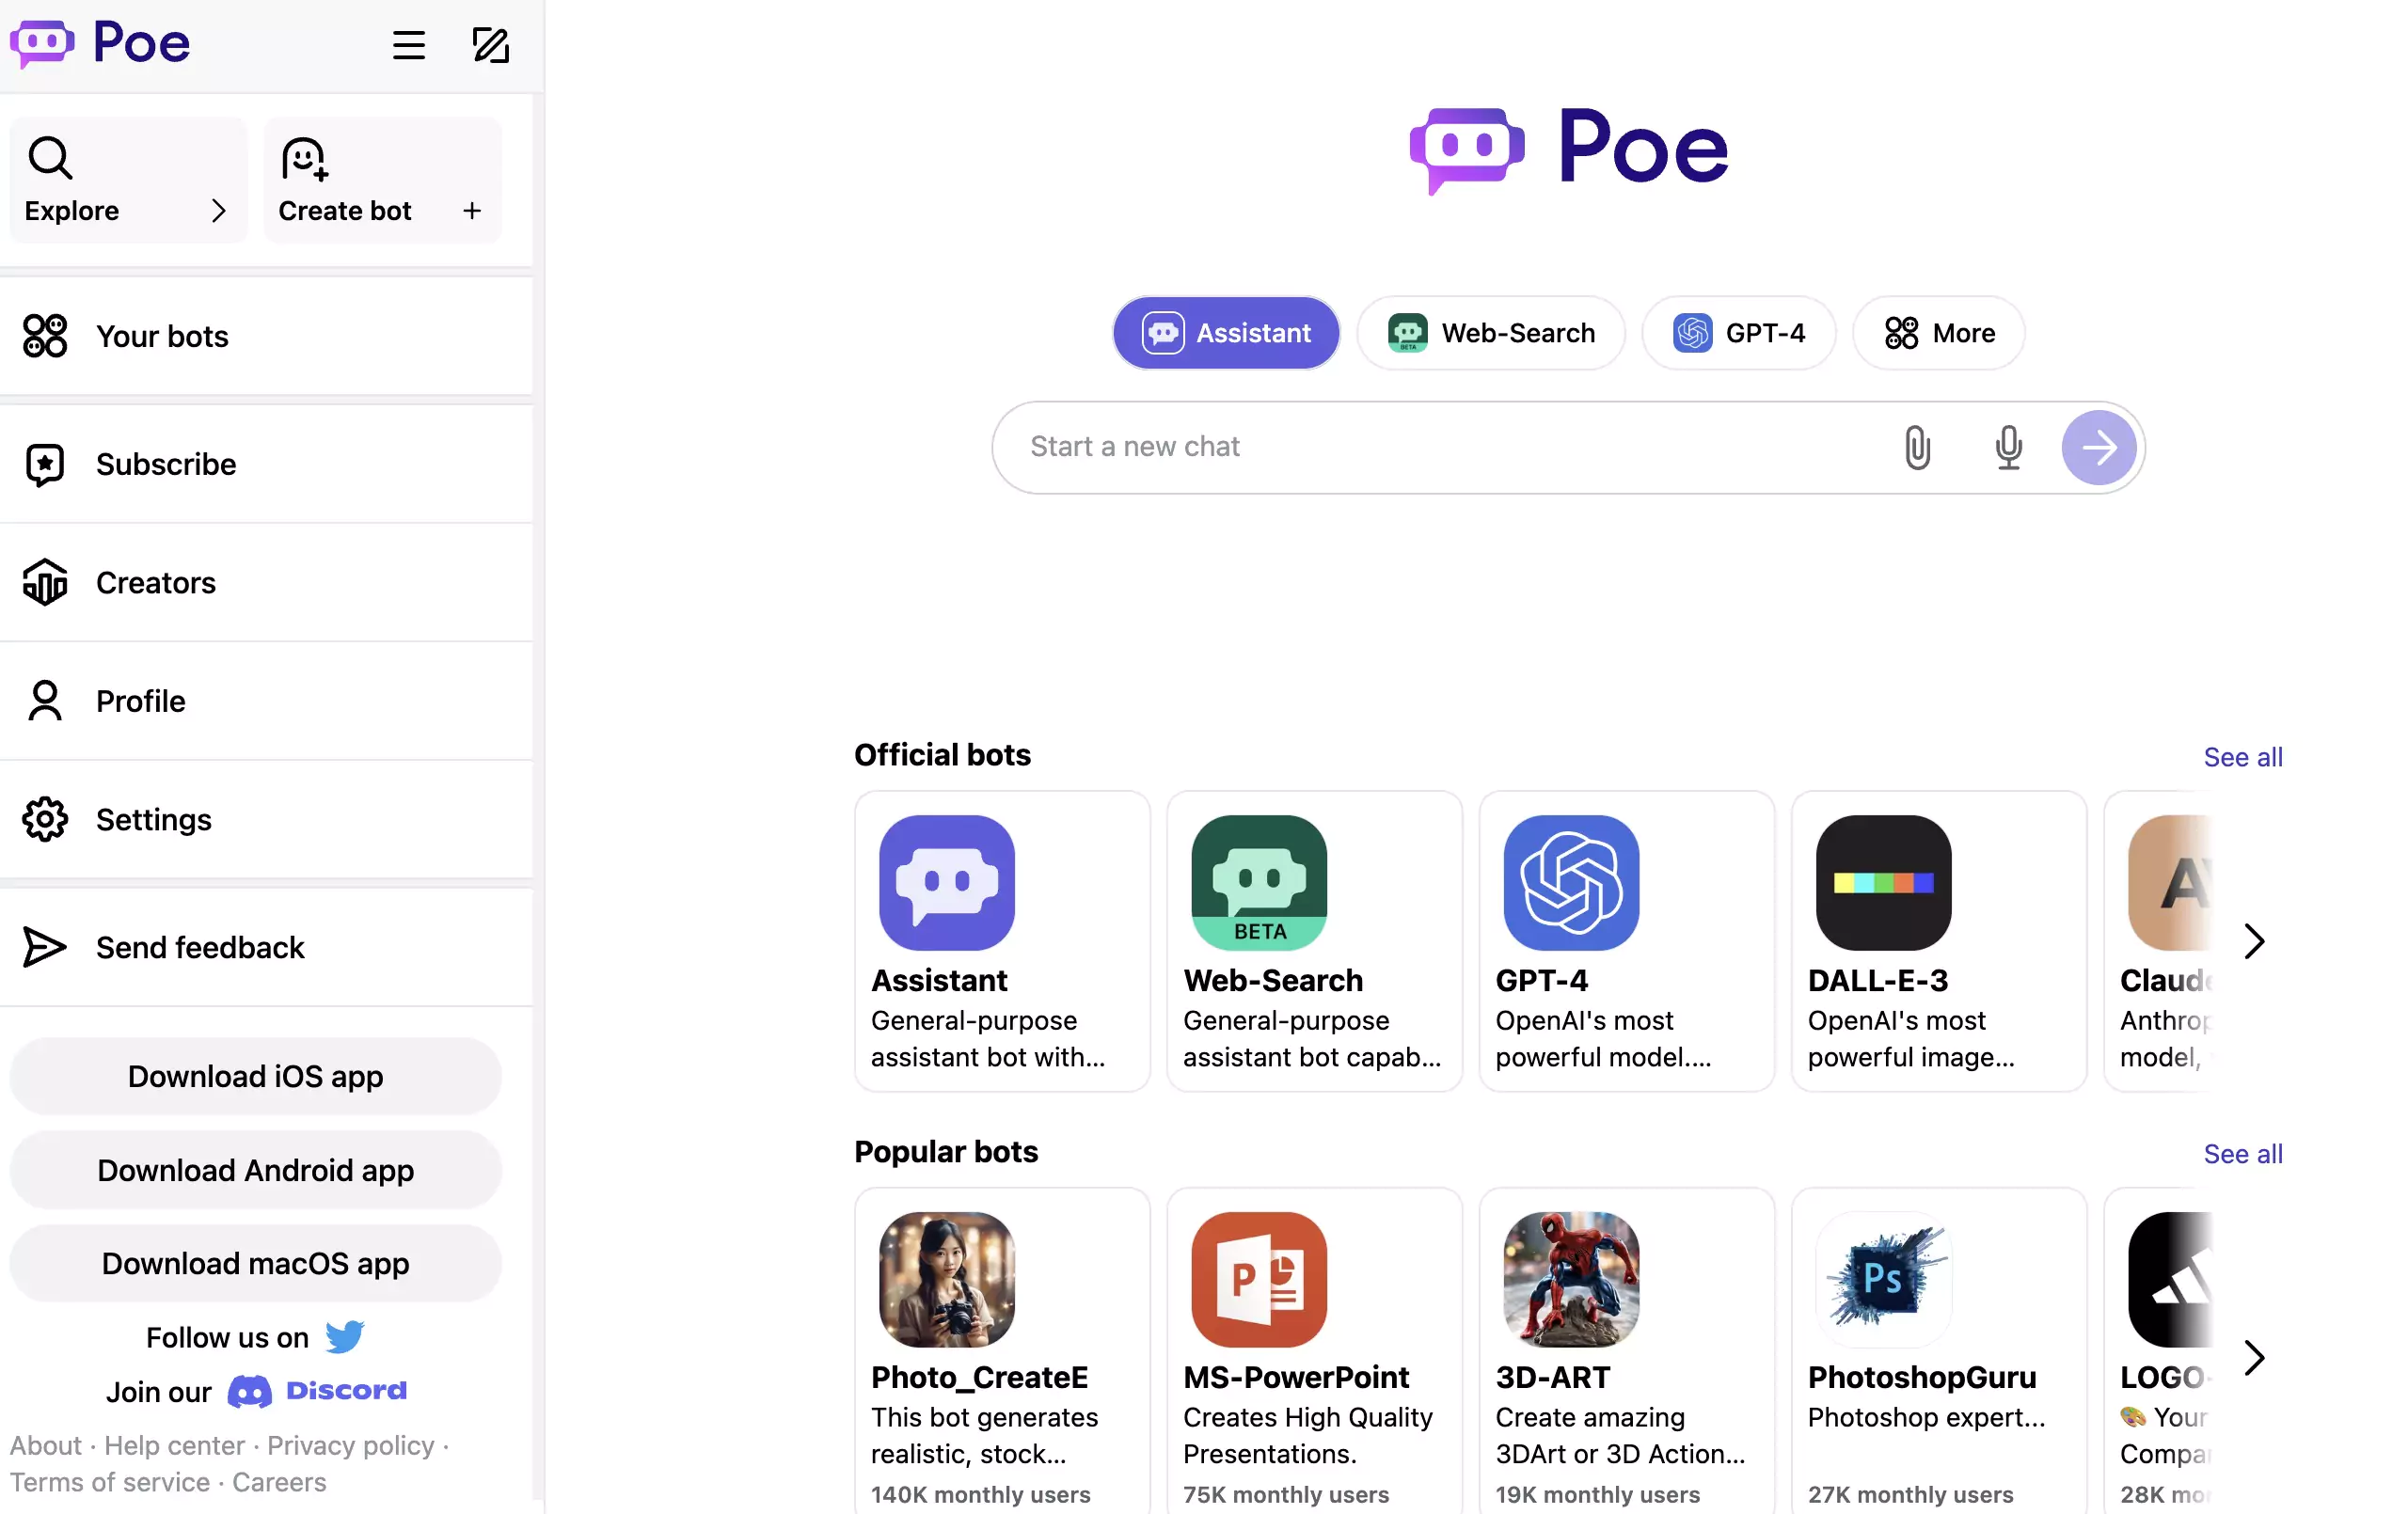
Task: Click '75K monthly users' text
Action: click(x=1286, y=1495)
